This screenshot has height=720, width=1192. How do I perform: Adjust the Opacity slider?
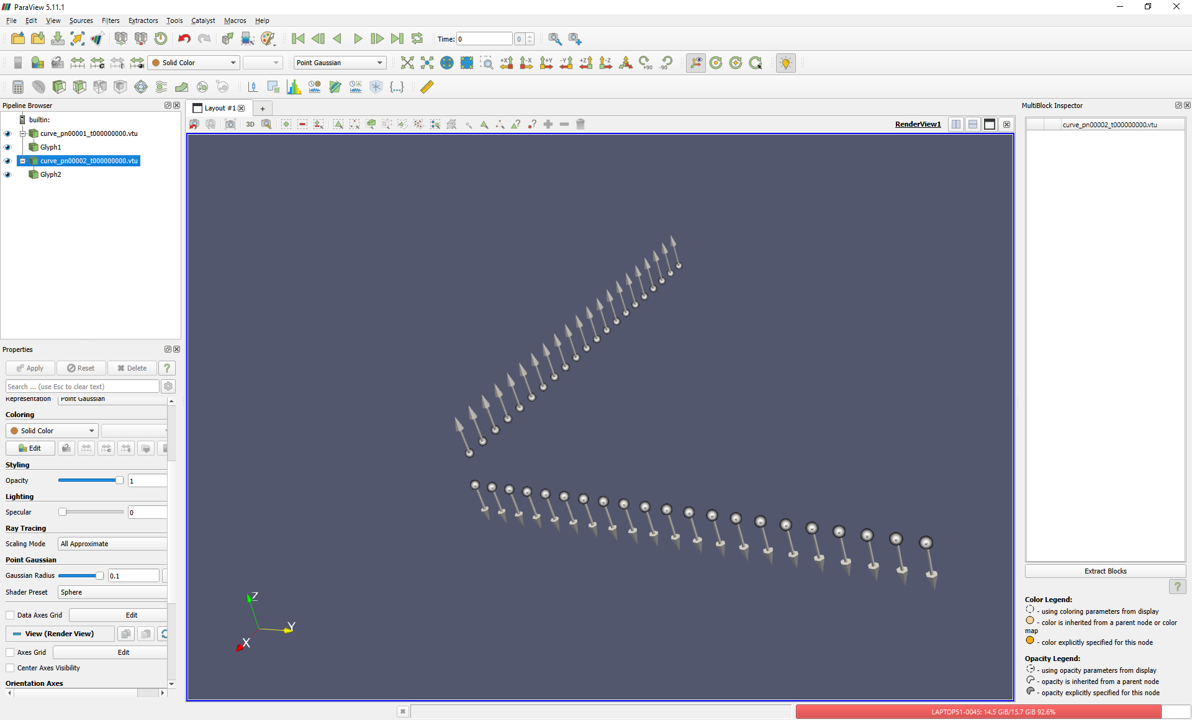click(x=90, y=481)
